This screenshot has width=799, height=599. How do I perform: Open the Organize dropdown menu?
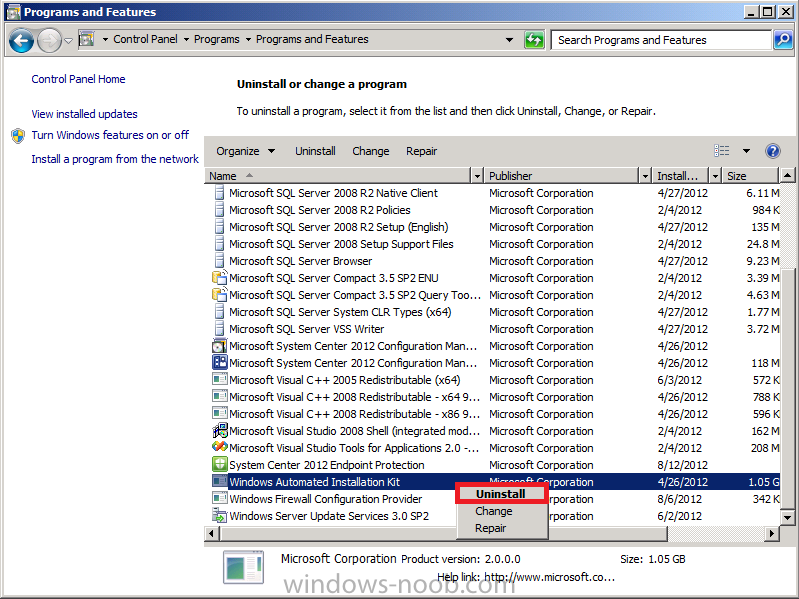pyautogui.click(x=245, y=151)
